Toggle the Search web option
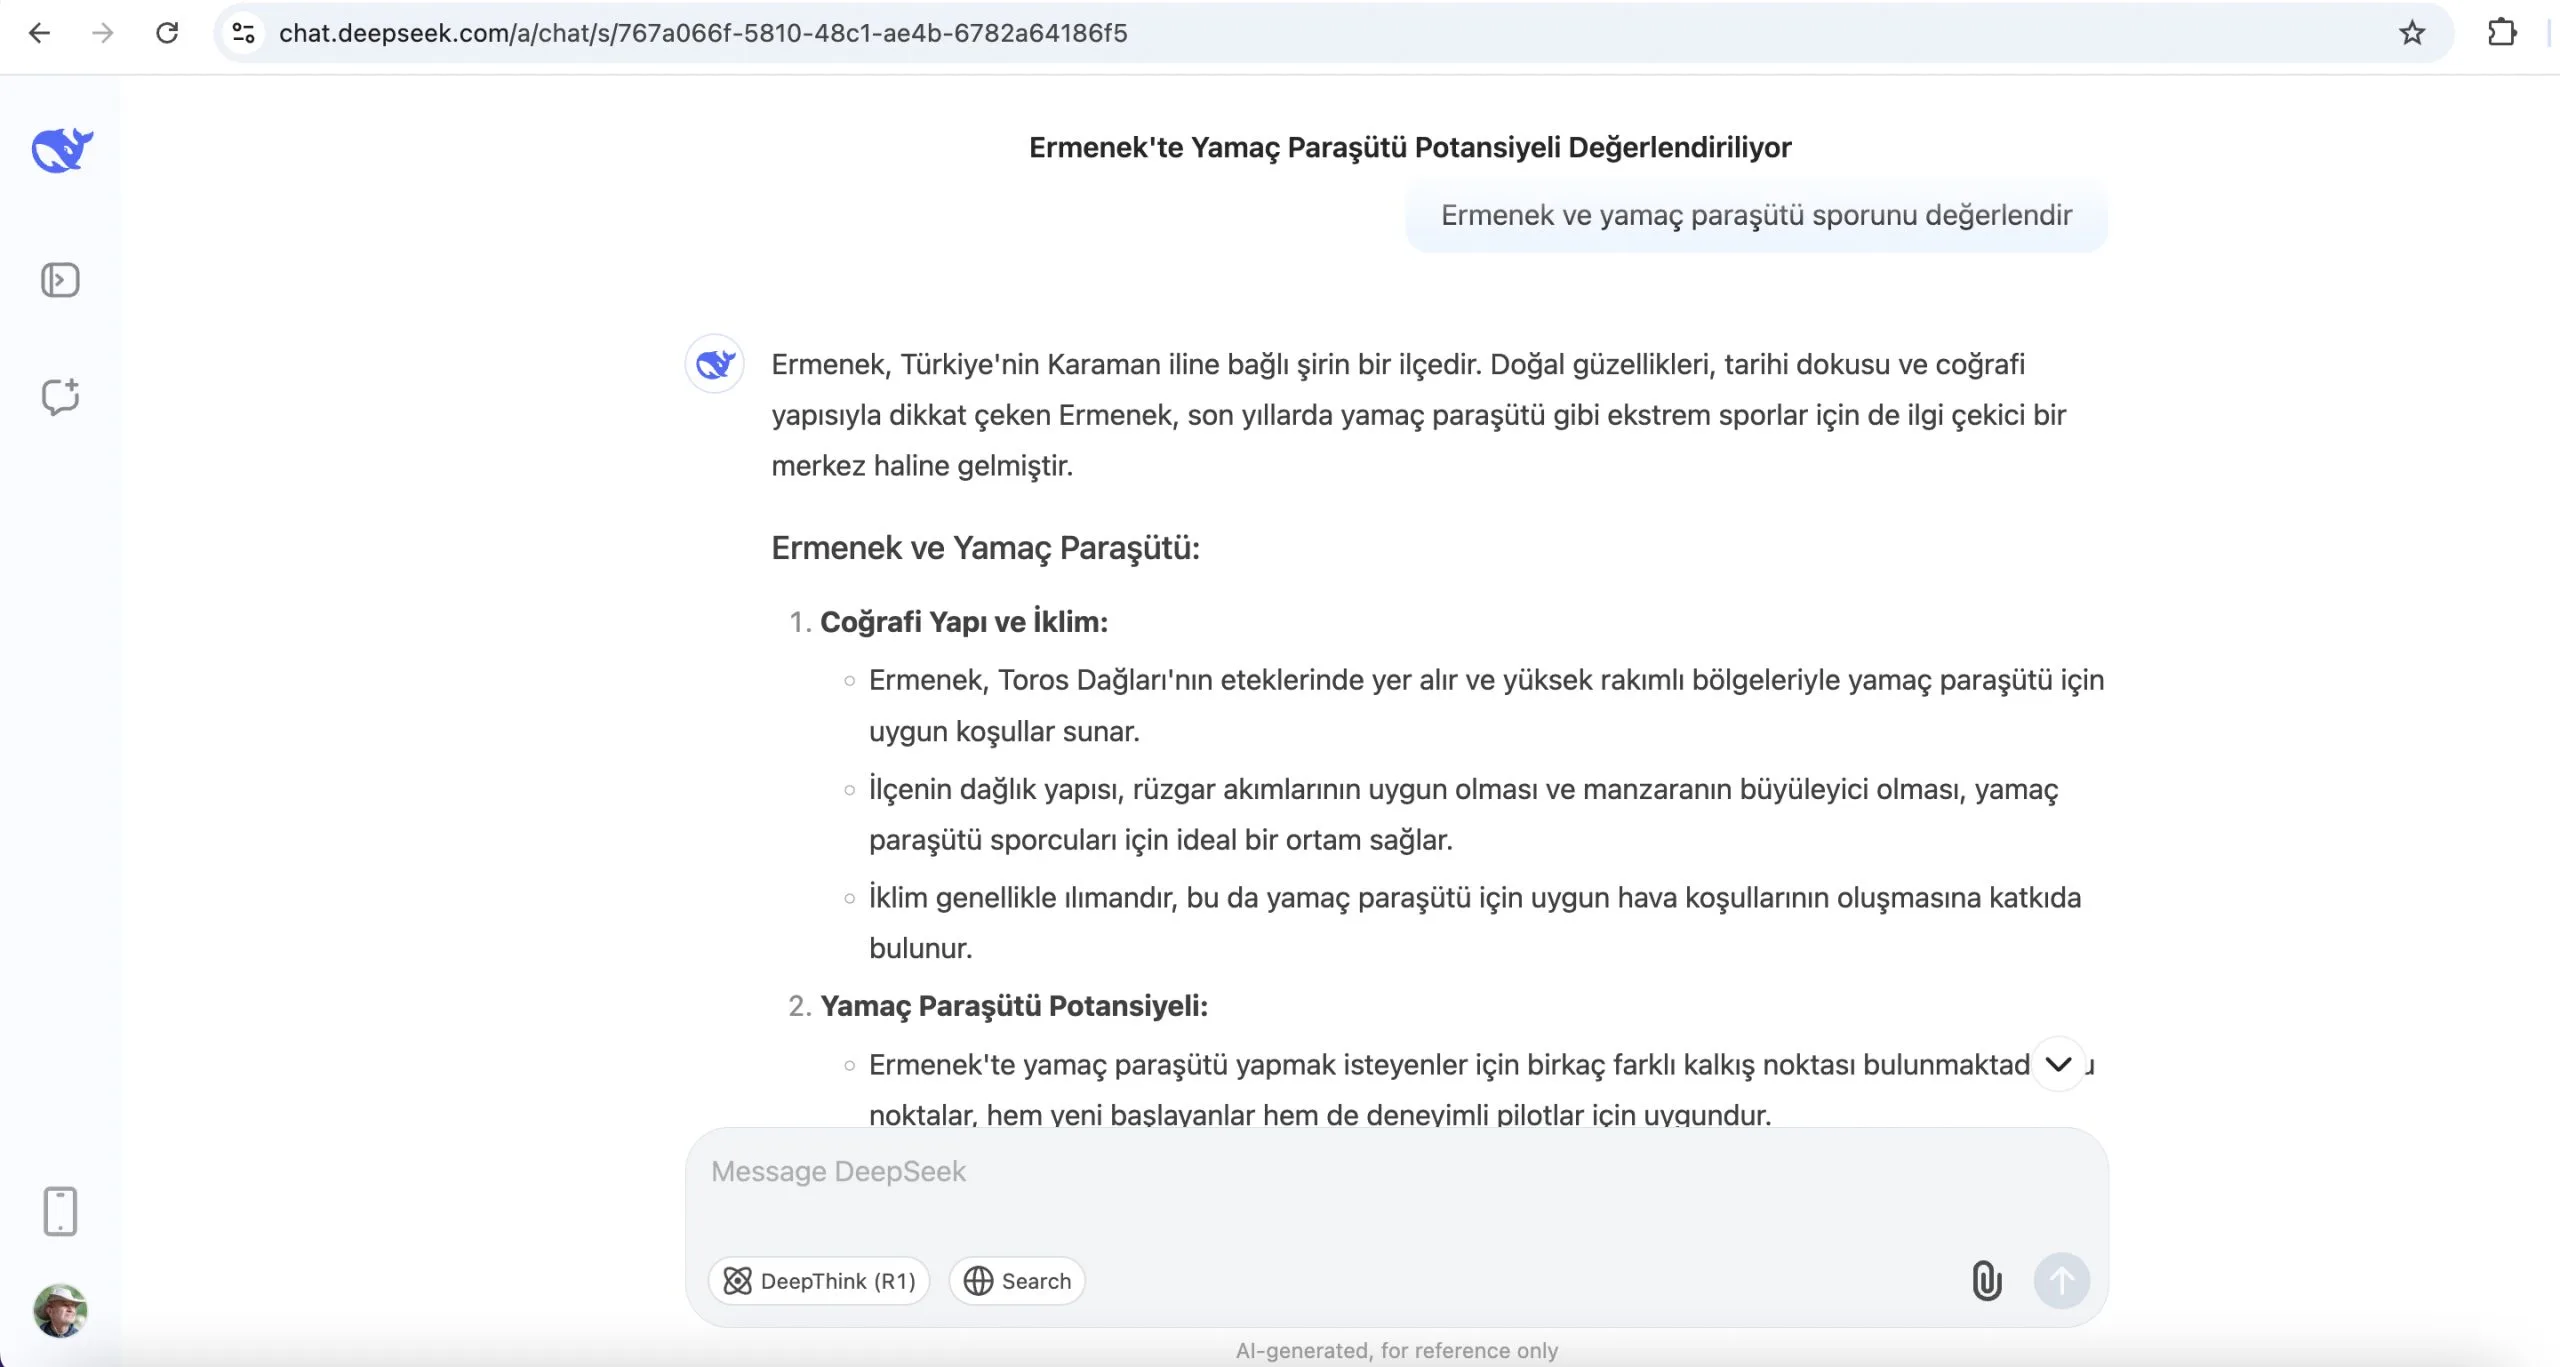 (x=1017, y=1281)
